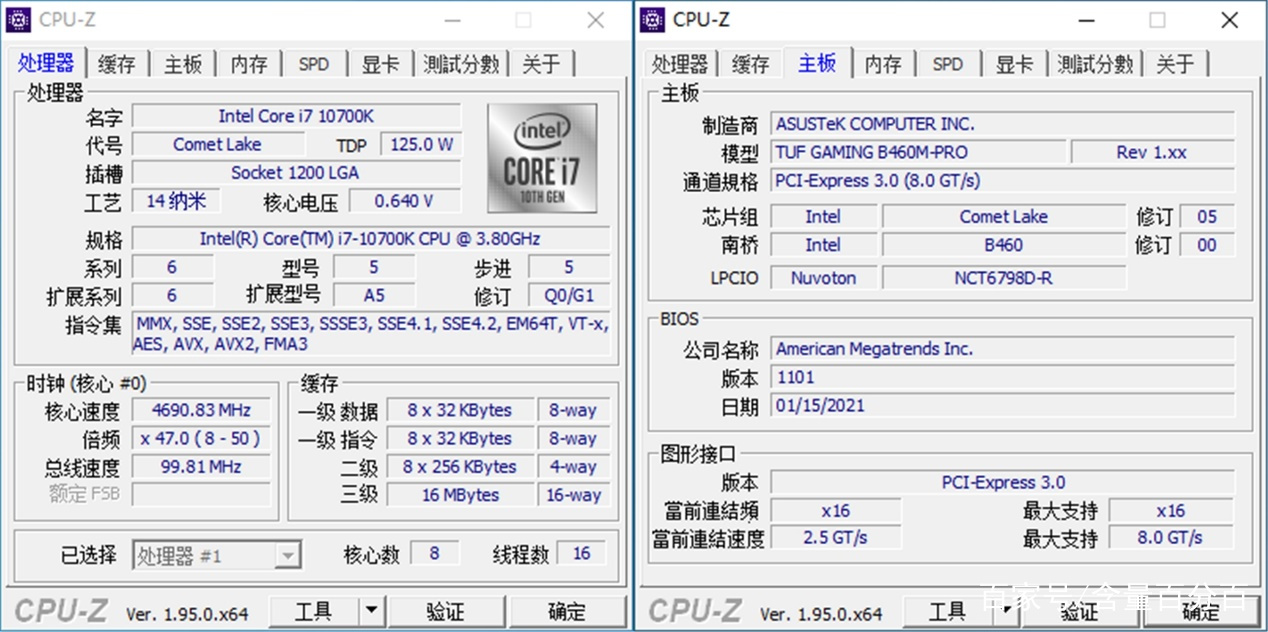Click the CPU-Z logo in the right titlebar

[652, 19]
